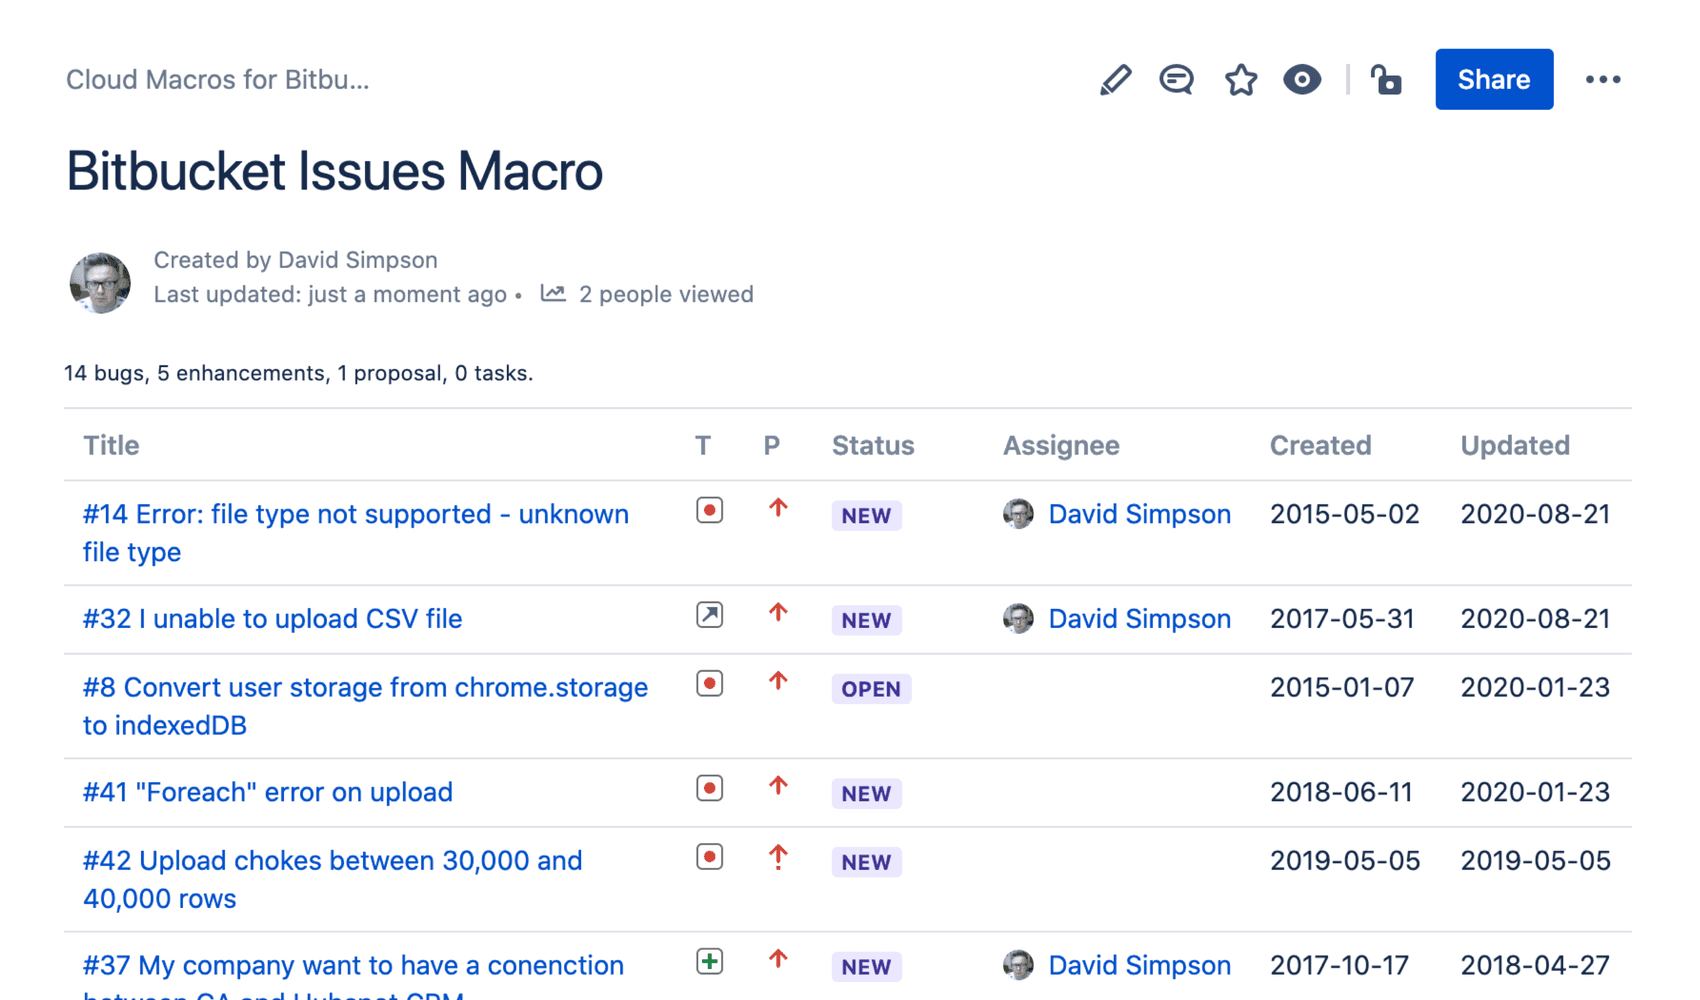This screenshot has height=1000, width=1700.
Task: Open the more actions ellipsis menu
Action: (1604, 79)
